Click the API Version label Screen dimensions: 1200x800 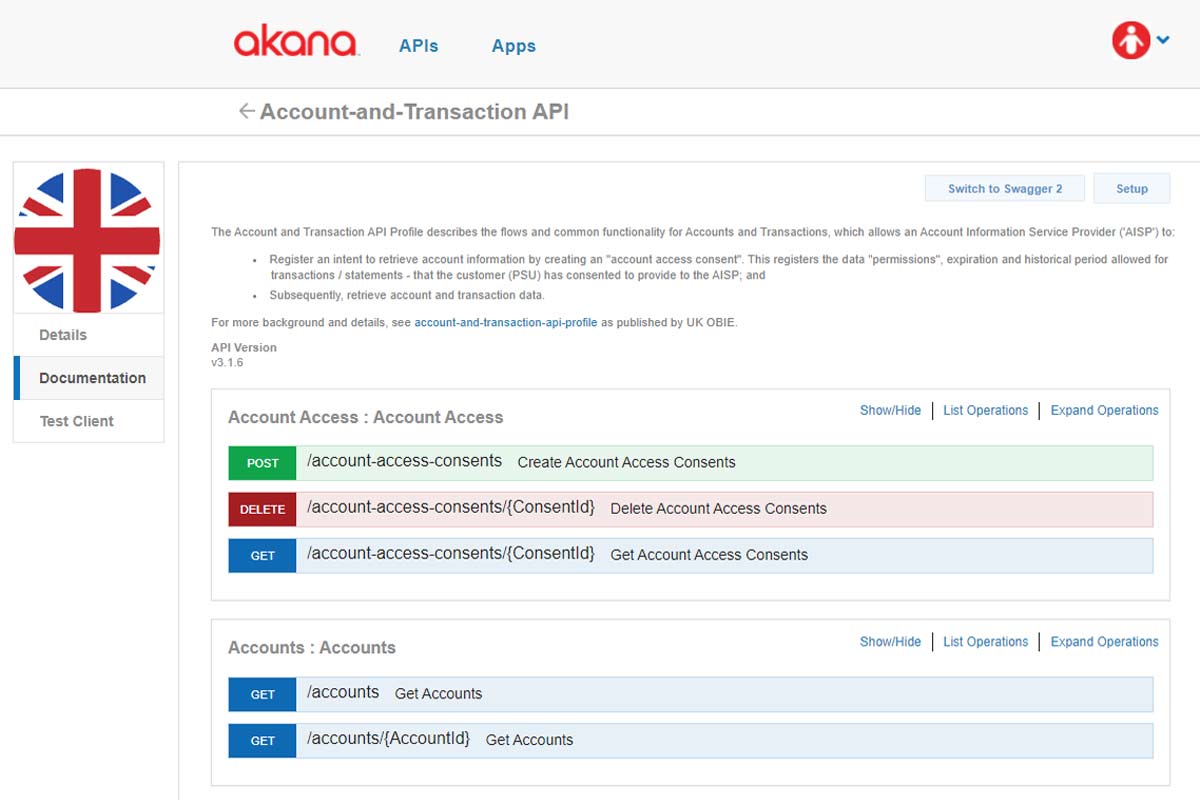(x=244, y=347)
